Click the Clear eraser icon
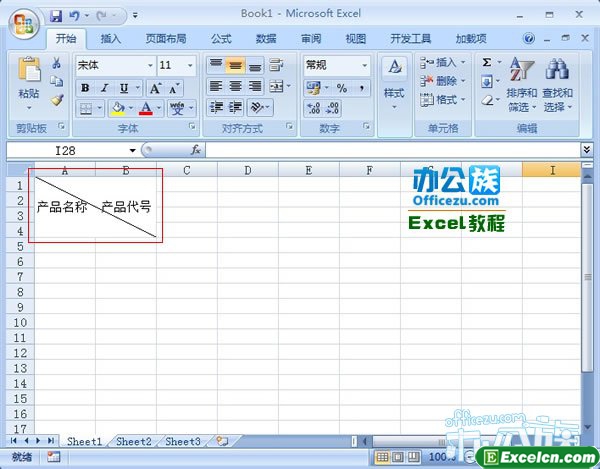 pyautogui.click(x=487, y=100)
